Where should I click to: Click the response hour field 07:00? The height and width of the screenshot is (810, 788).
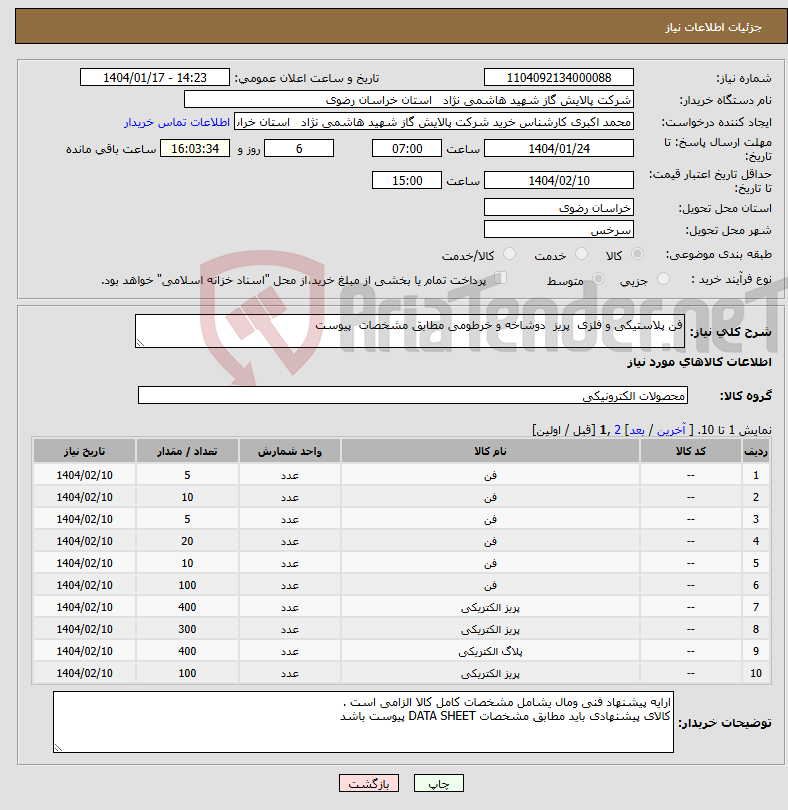(407, 149)
